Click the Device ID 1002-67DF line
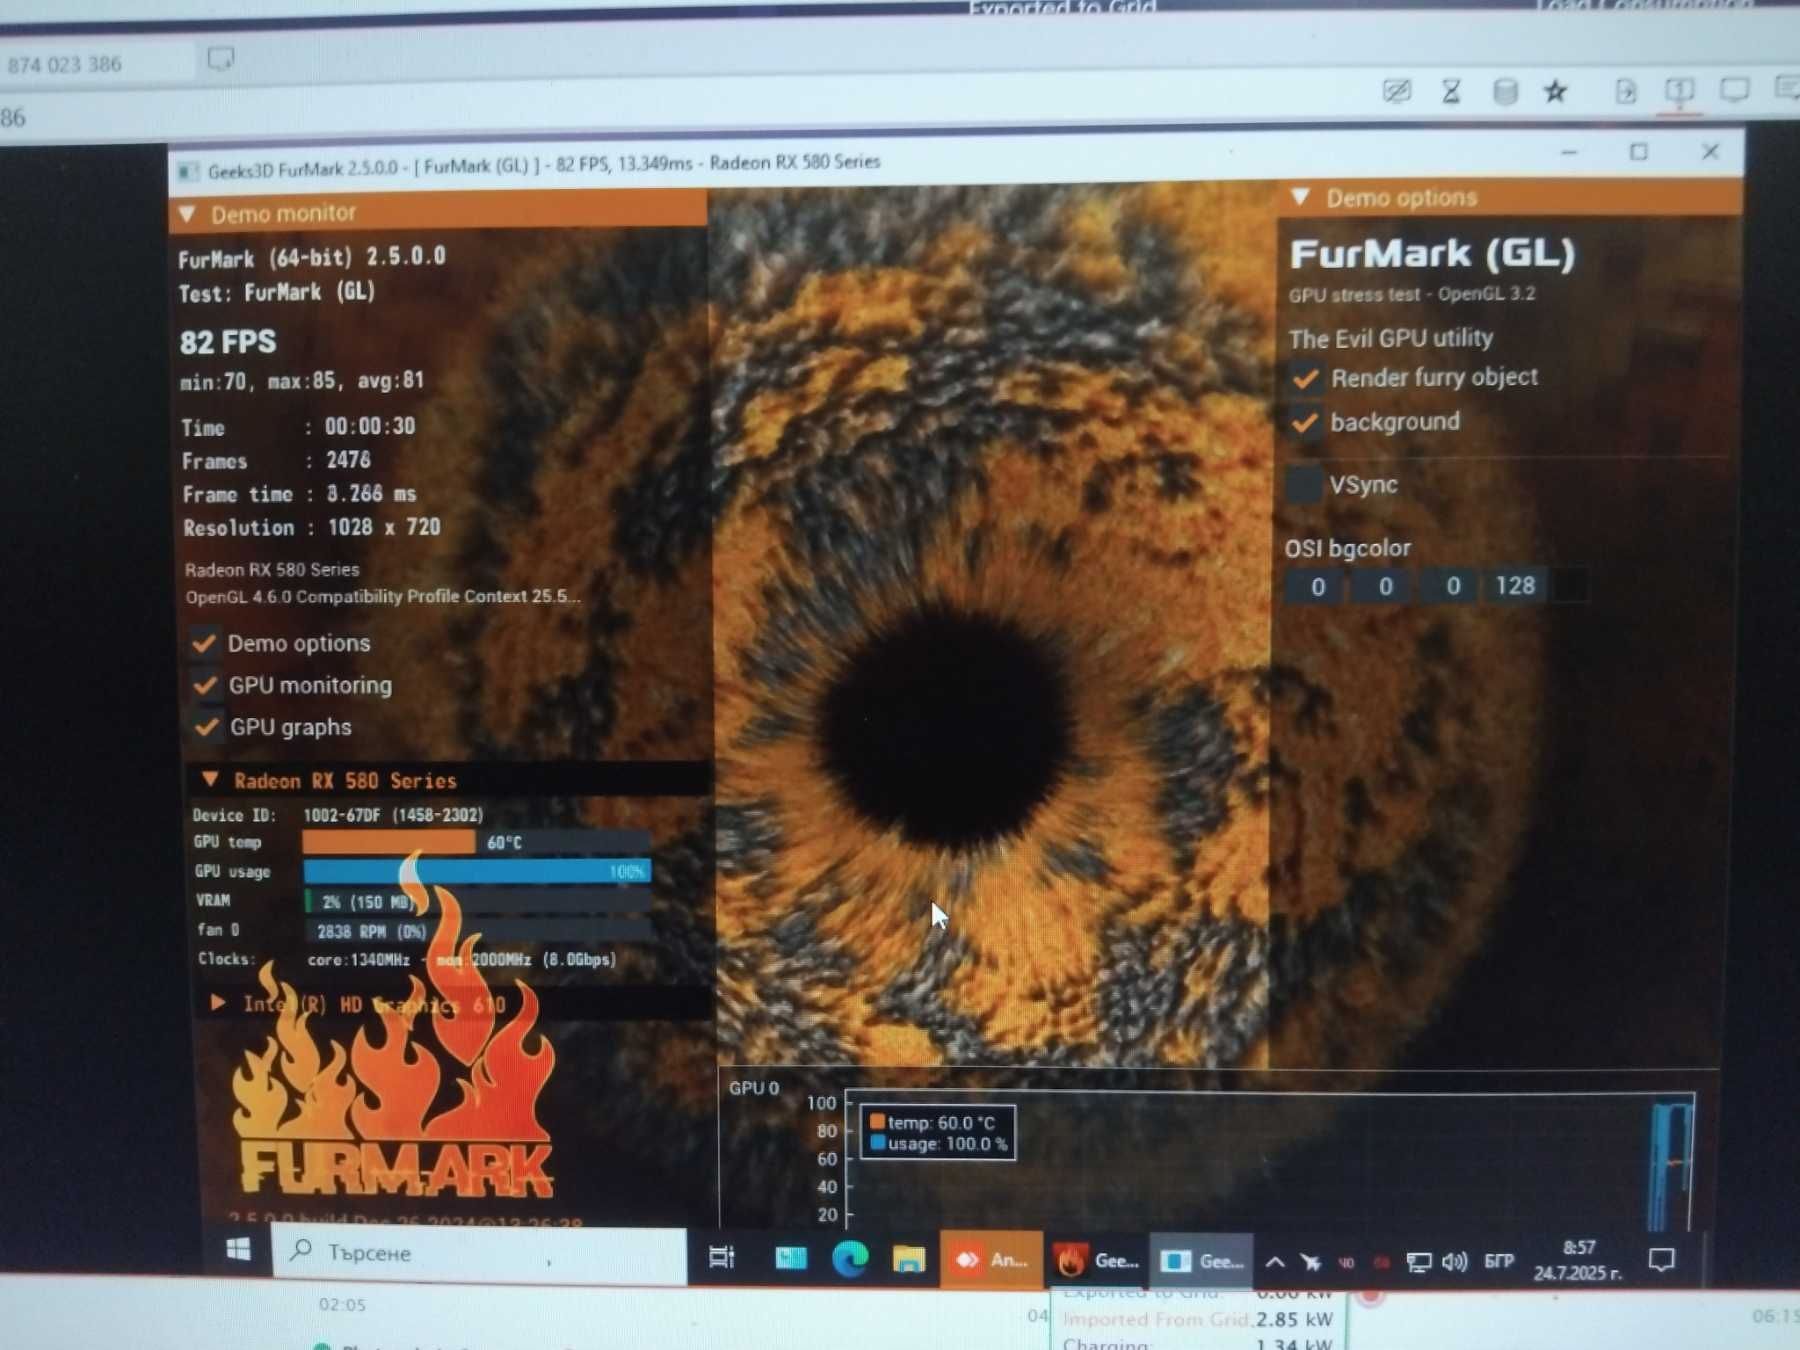The image size is (1800, 1350). click(338, 815)
